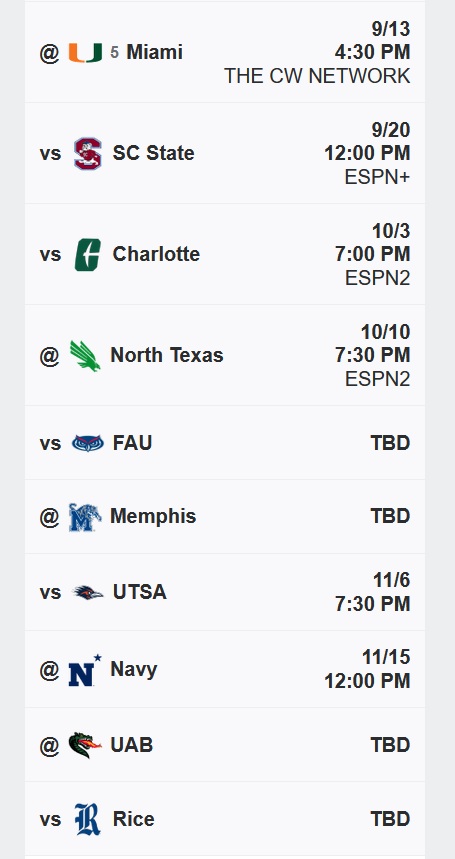Select the 10/10 7:30 PM game details
Image resolution: width=455 pixels, height=859 pixels.
pyautogui.click(x=372, y=343)
